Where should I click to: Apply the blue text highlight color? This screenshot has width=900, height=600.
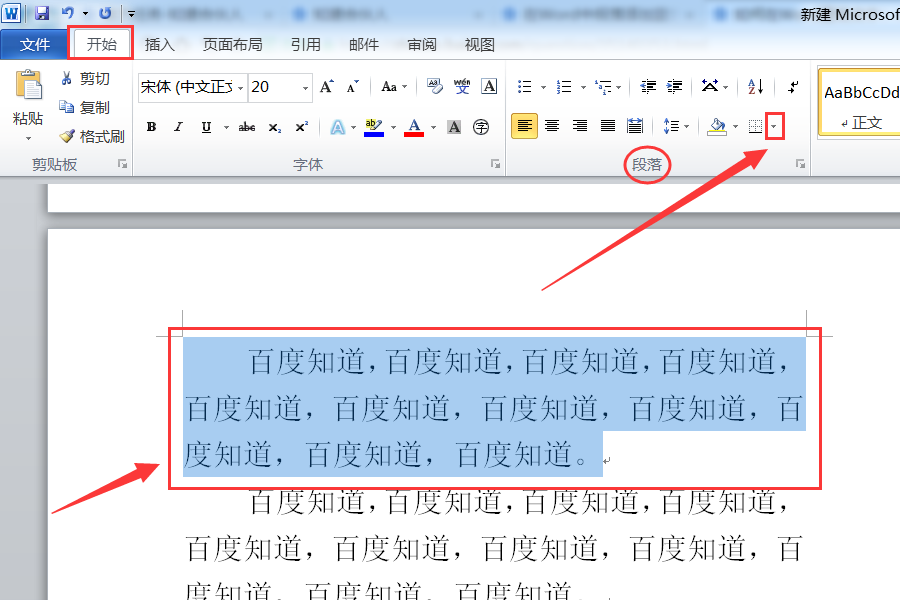point(374,127)
